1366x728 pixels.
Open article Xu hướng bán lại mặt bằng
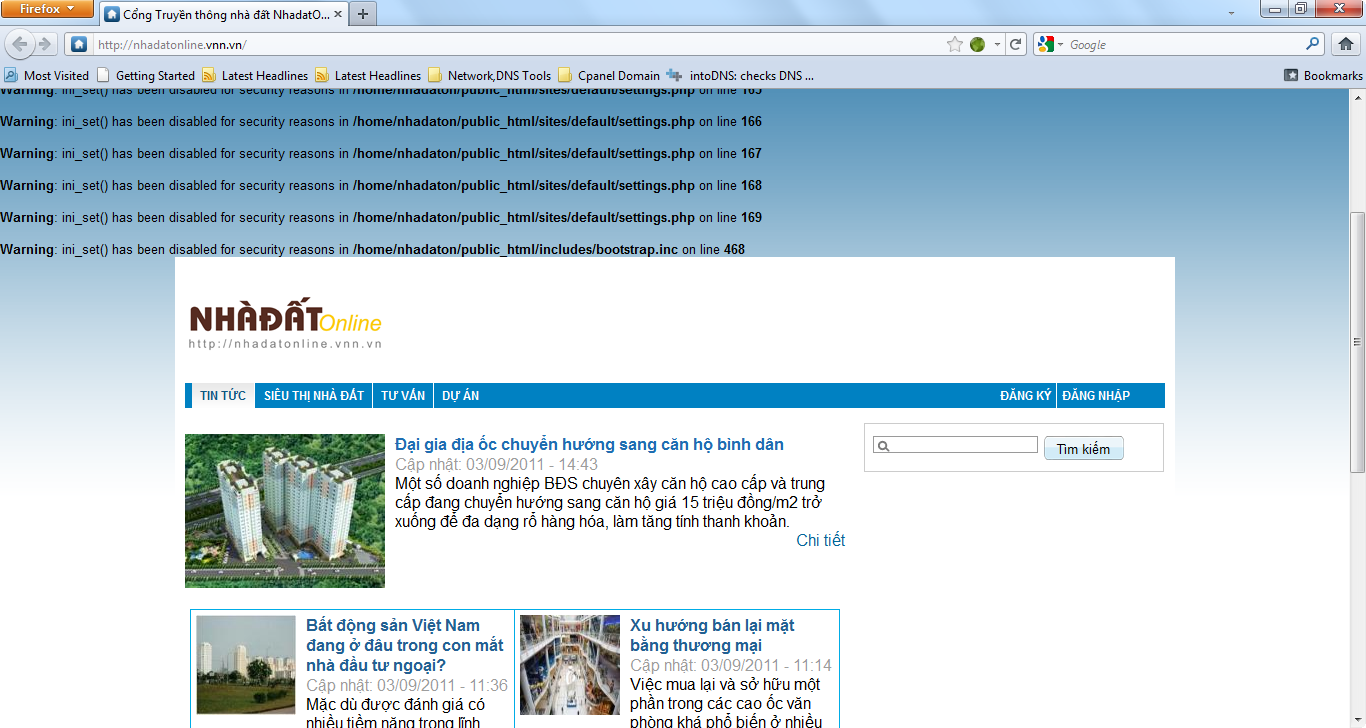712,635
